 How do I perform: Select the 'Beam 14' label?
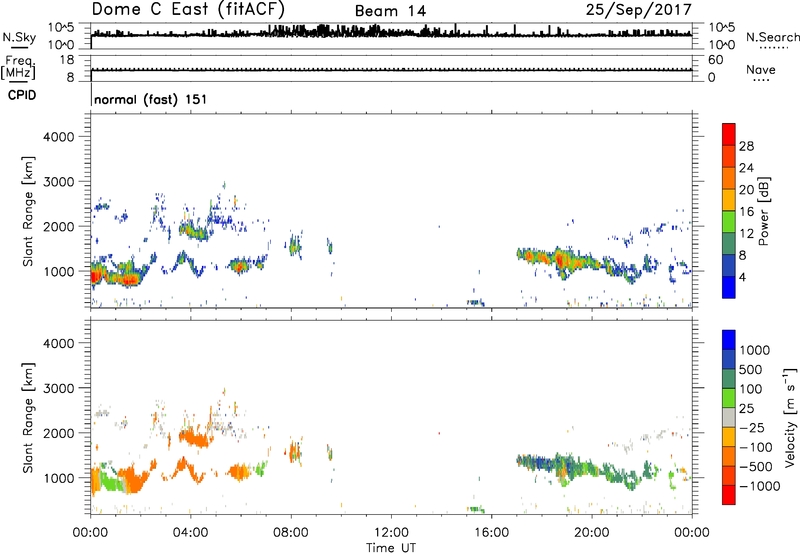390,11
